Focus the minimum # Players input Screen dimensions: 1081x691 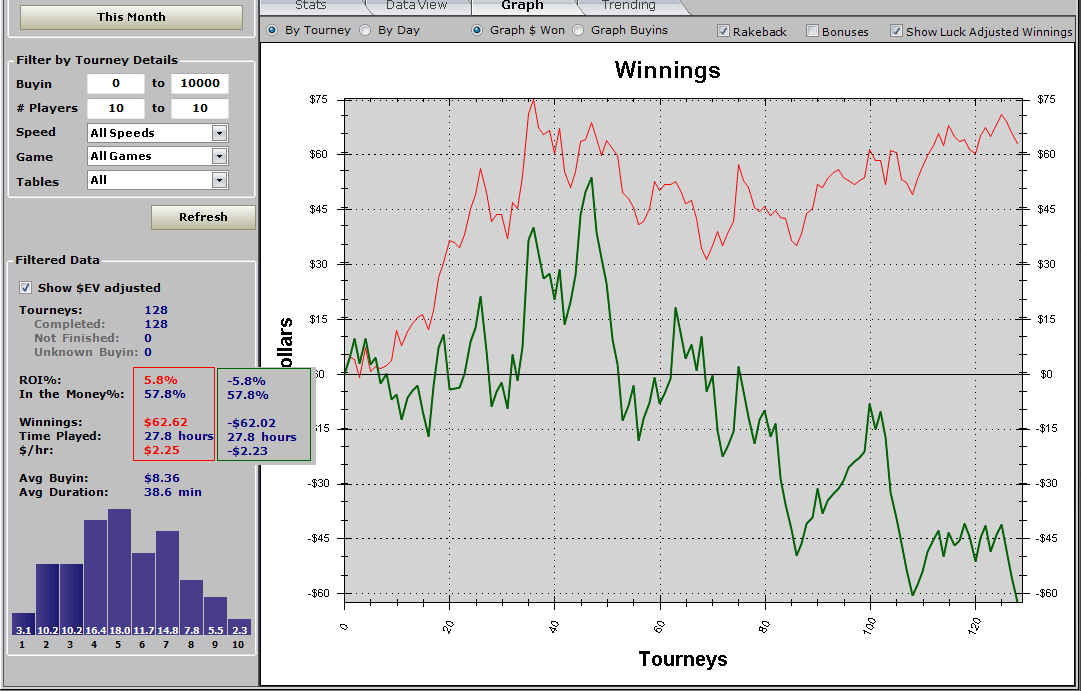click(x=115, y=108)
